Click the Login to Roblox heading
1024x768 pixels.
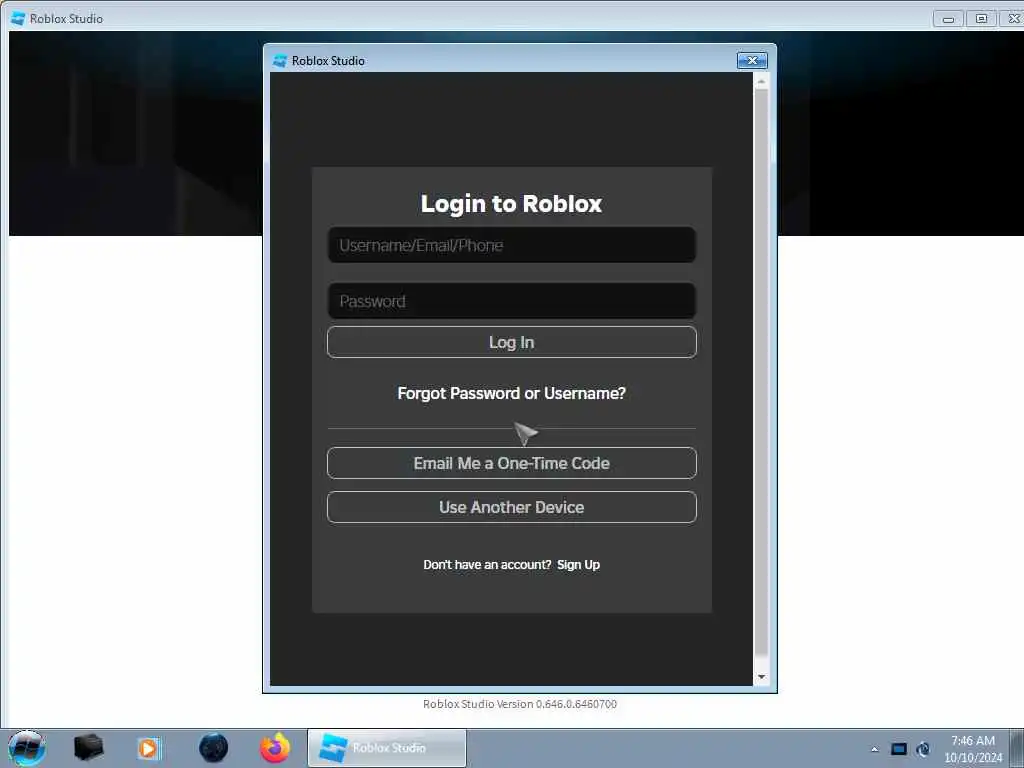pos(511,203)
